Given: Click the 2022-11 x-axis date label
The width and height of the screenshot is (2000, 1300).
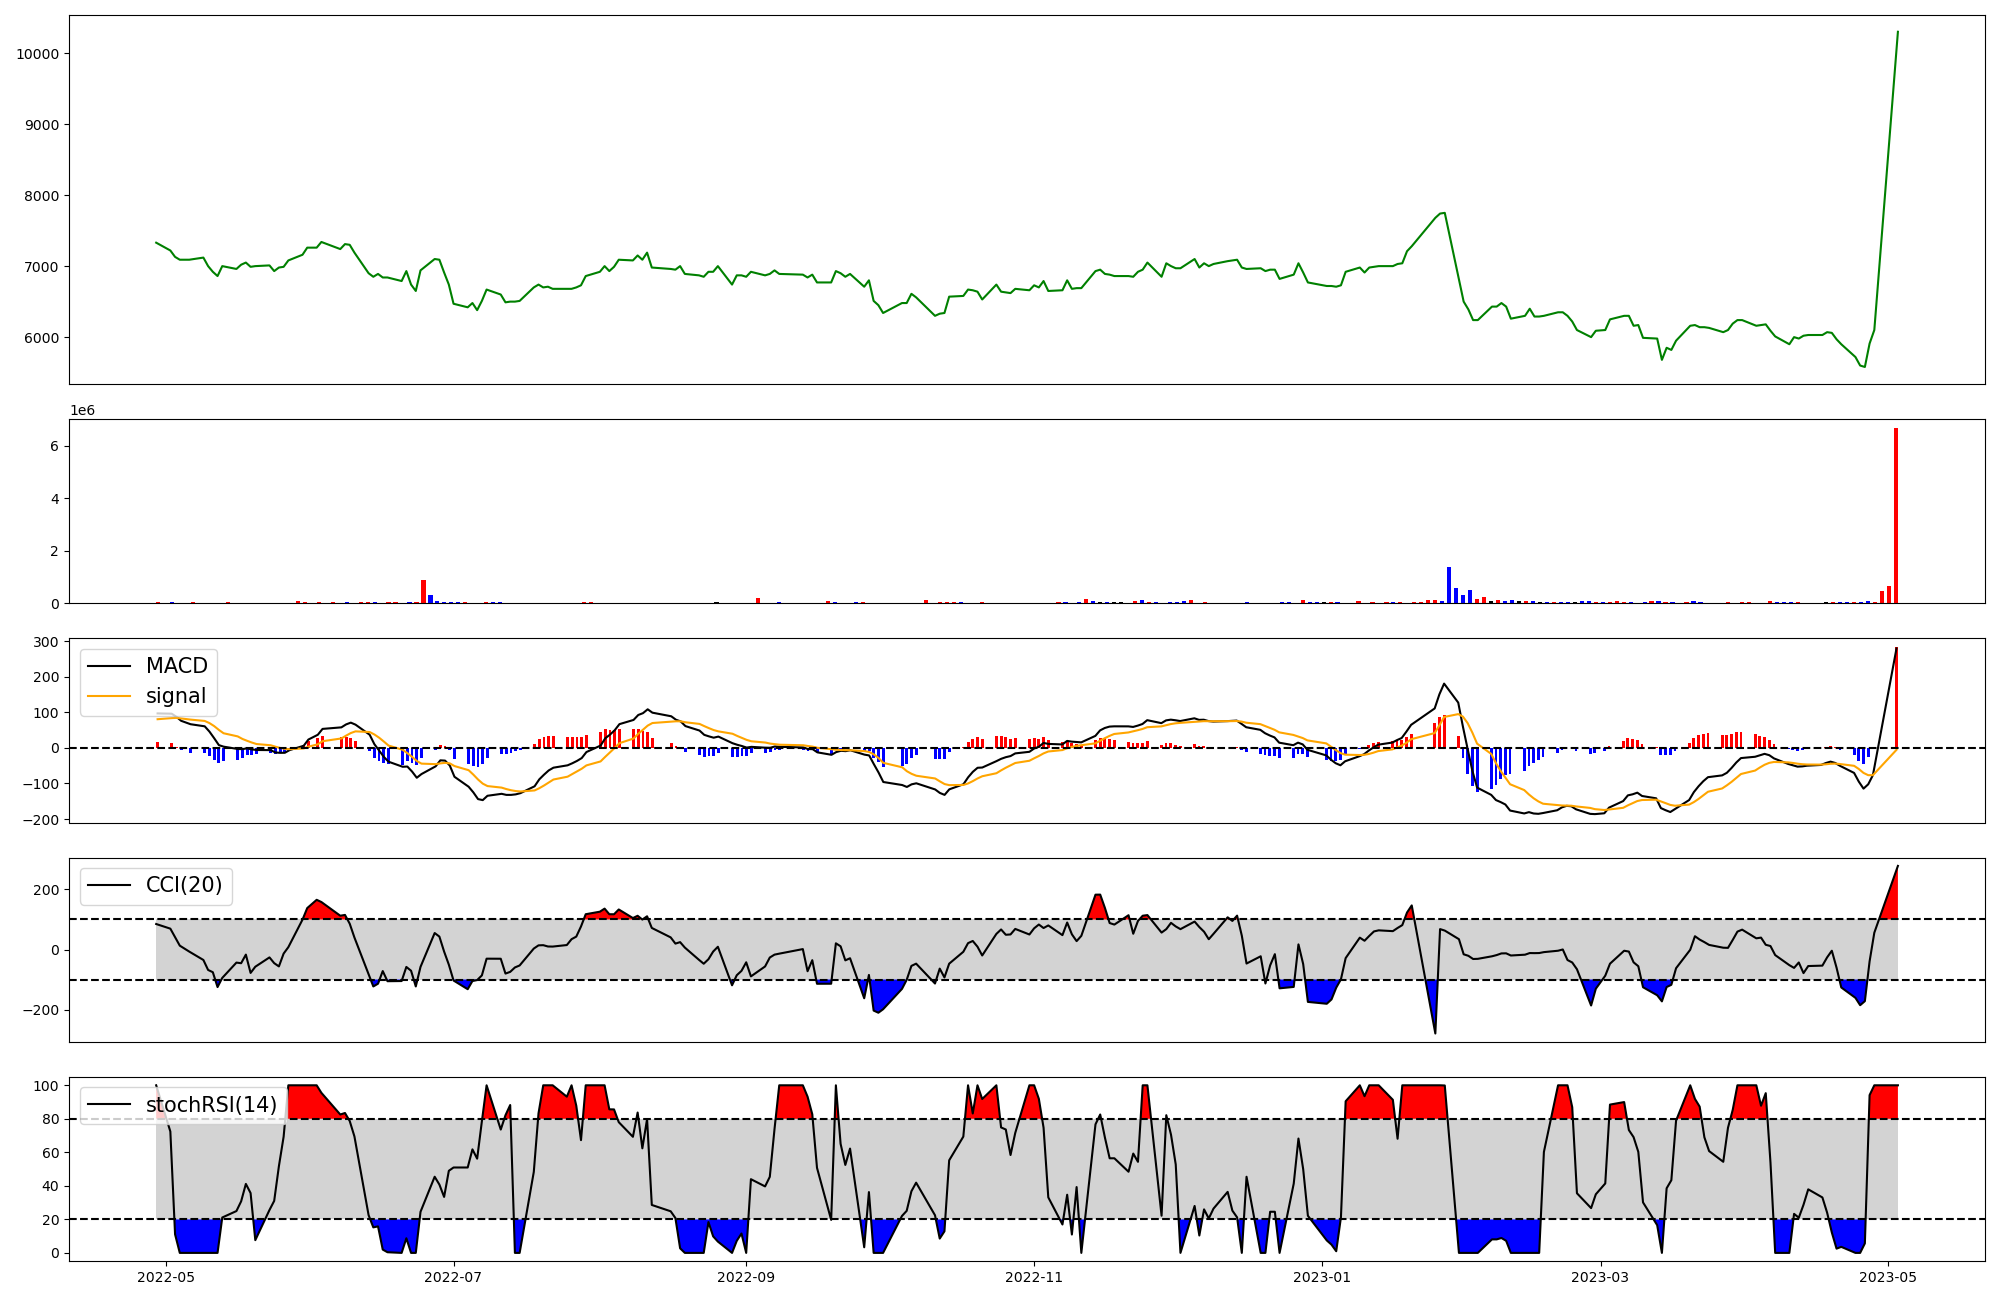Looking at the screenshot, I should point(1034,1277).
